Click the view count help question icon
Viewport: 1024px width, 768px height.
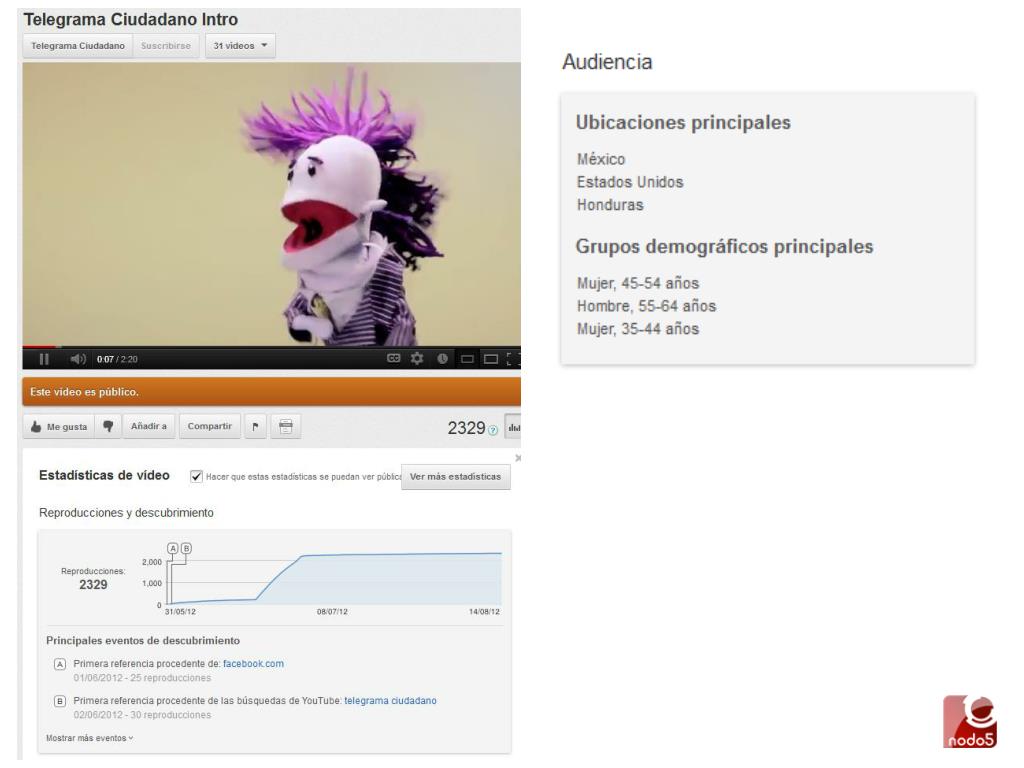[x=493, y=430]
